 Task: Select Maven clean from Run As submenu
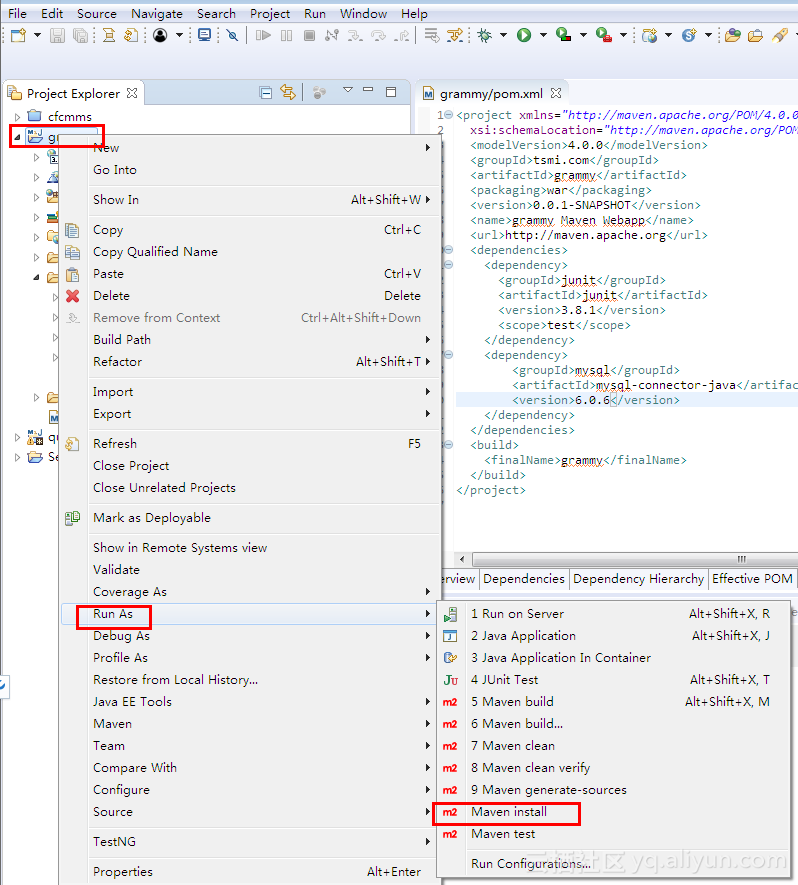(614, 746)
